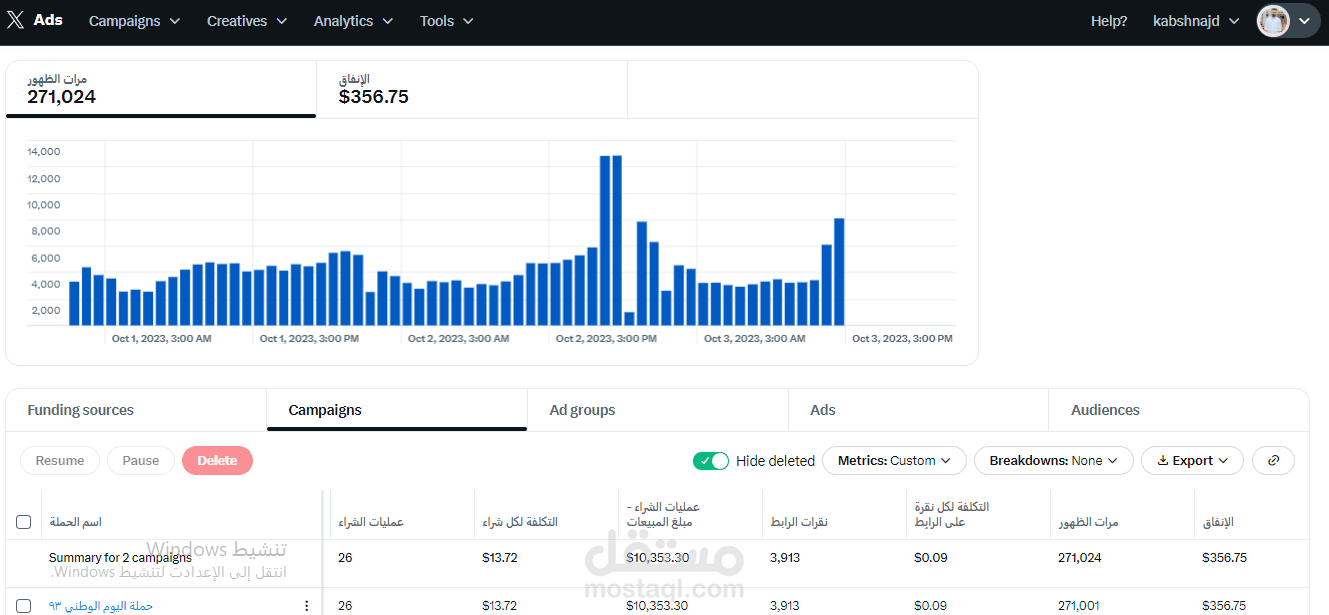Viewport: 1329px width, 615px height.
Task: Click the Summary for 2 campaigns row label
Action: pyautogui.click(x=120, y=557)
